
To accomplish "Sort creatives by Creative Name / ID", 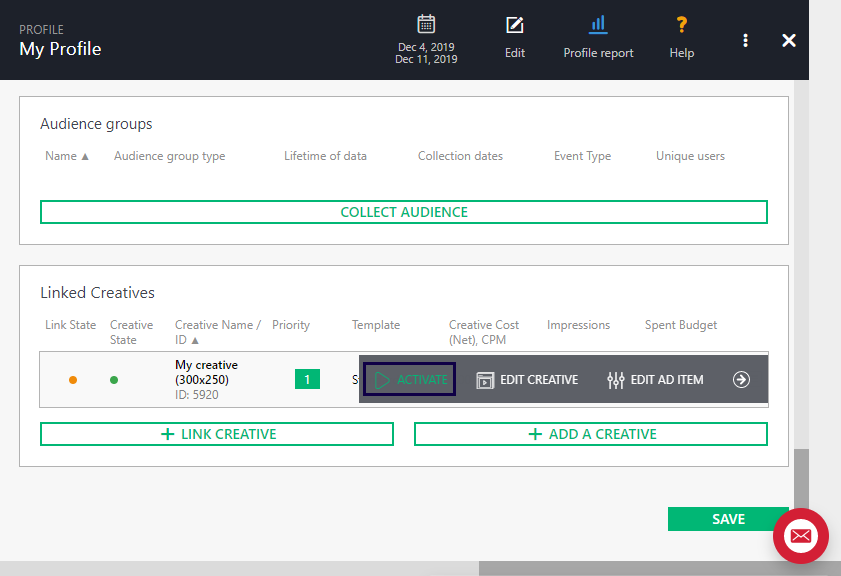I will tap(217, 332).
